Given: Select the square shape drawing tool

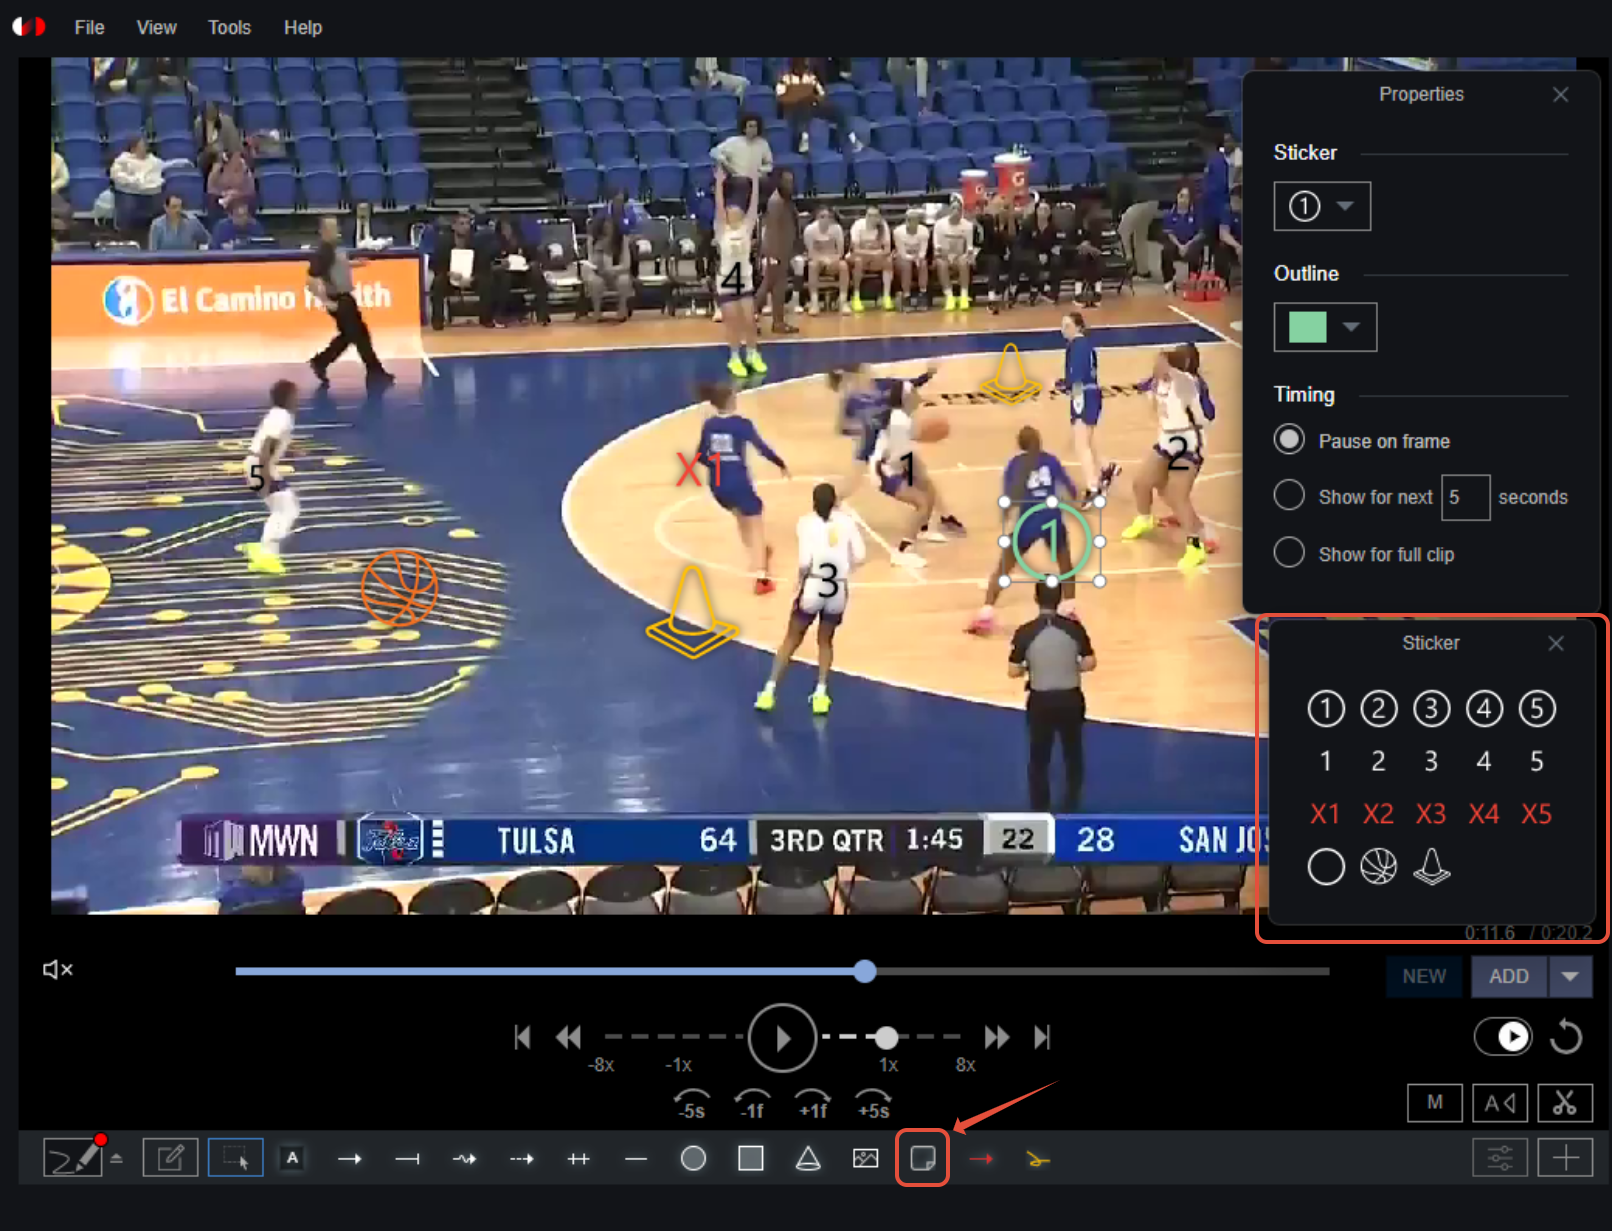Looking at the screenshot, I should point(750,1159).
